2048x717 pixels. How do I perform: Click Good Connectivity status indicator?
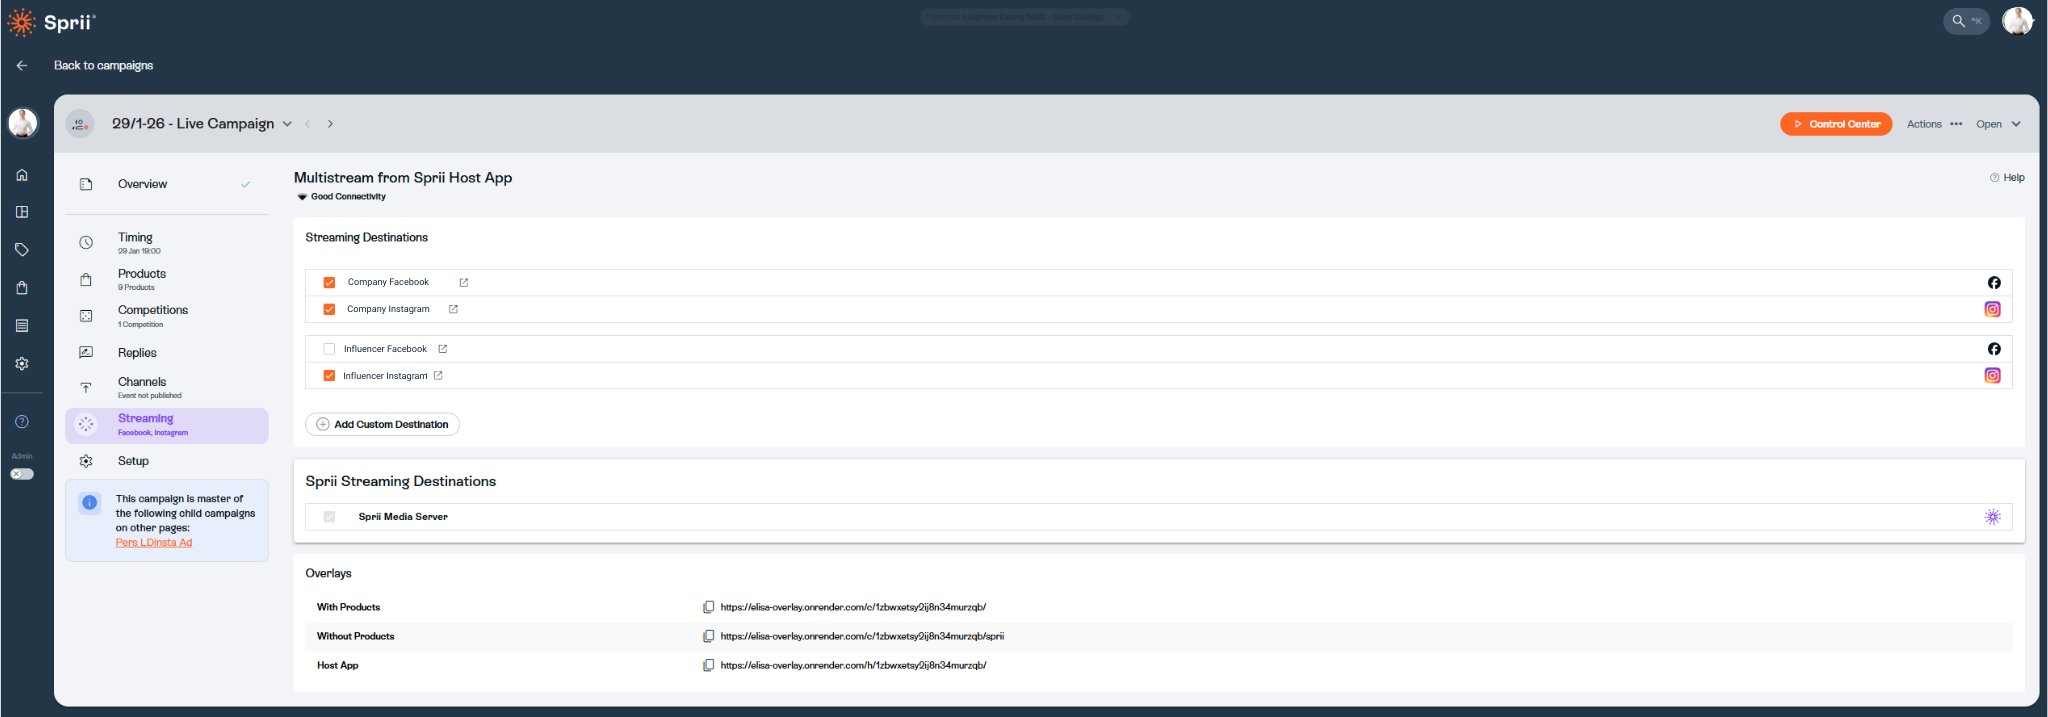pyautogui.click(x=341, y=197)
